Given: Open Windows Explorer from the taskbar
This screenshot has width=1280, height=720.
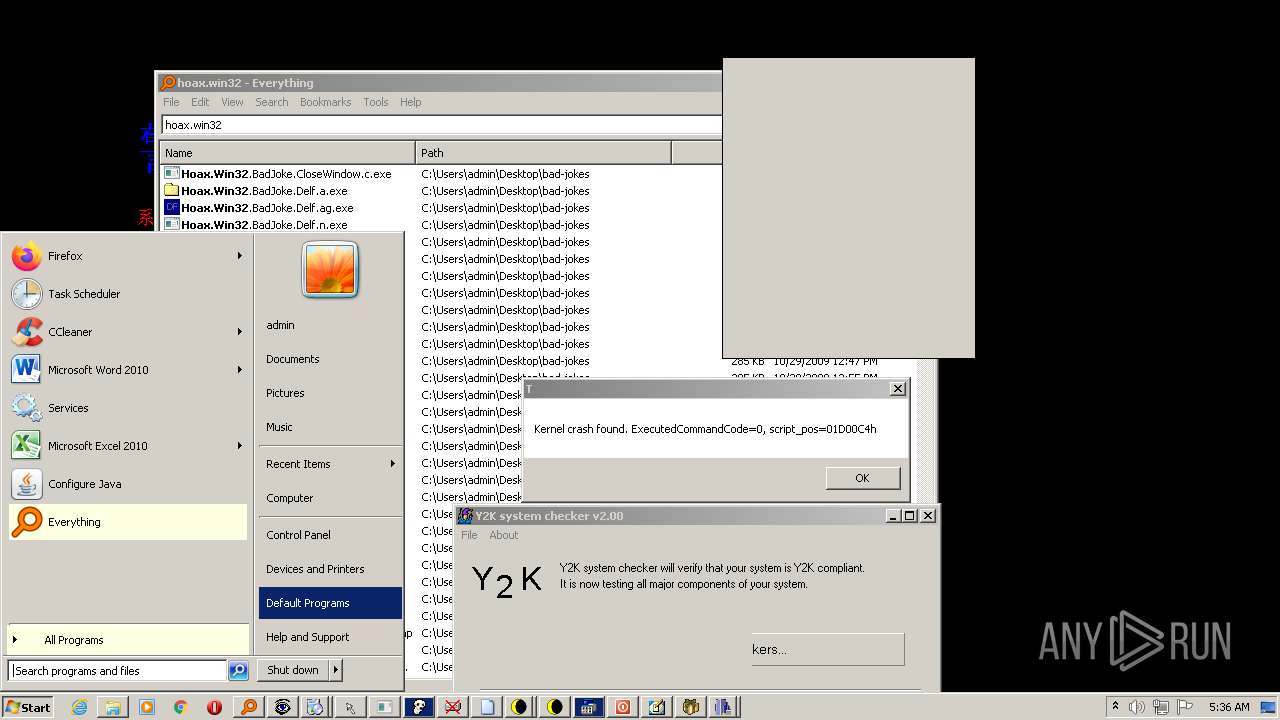Looking at the screenshot, I should (x=113, y=707).
